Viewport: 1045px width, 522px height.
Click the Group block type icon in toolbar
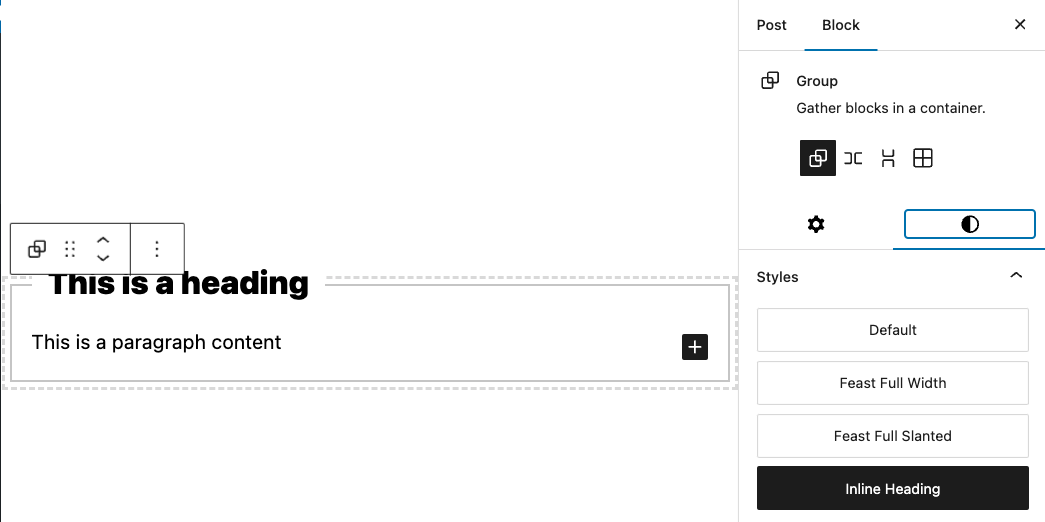pyautogui.click(x=37, y=249)
